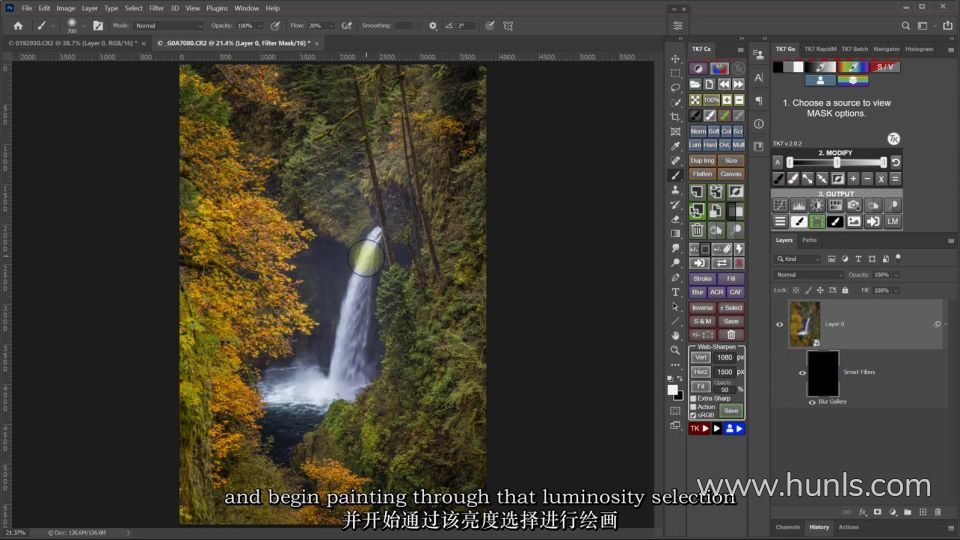The image size is (960, 540).
Task: Click the LM button in TK7 output
Action: [x=893, y=222]
